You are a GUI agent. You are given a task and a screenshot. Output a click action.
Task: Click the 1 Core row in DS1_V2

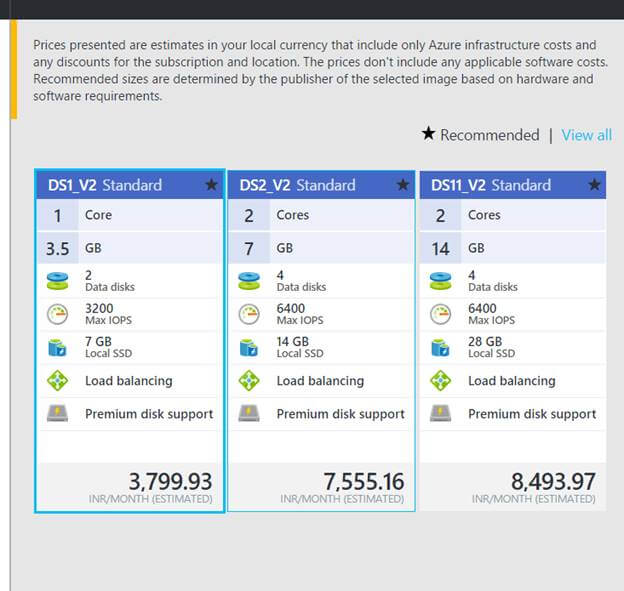(x=130, y=215)
